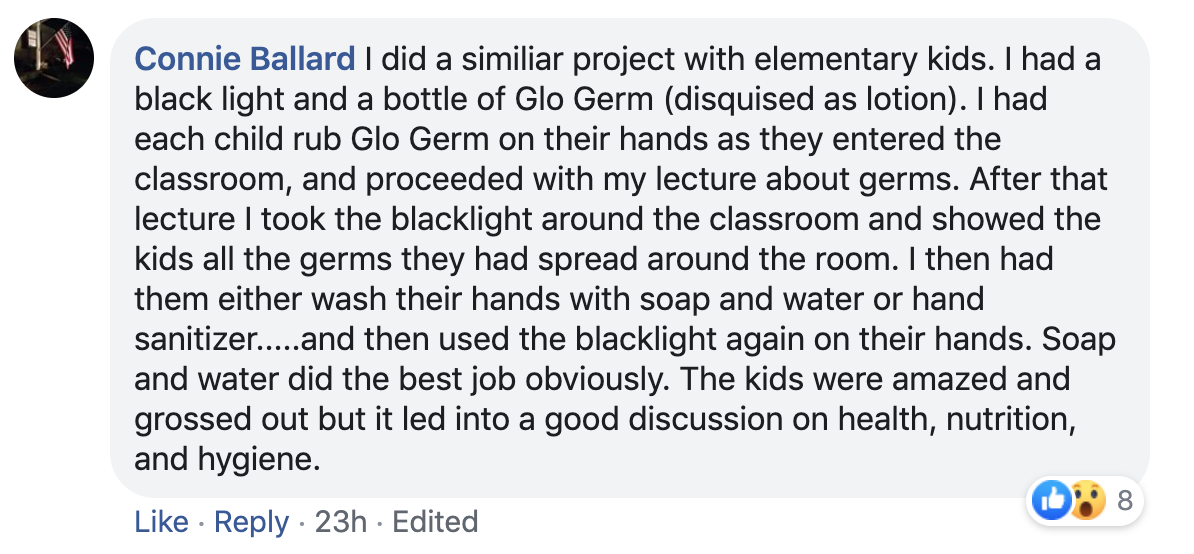View edit history via the Edited label
The height and width of the screenshot is (554, 1194).
435,522
